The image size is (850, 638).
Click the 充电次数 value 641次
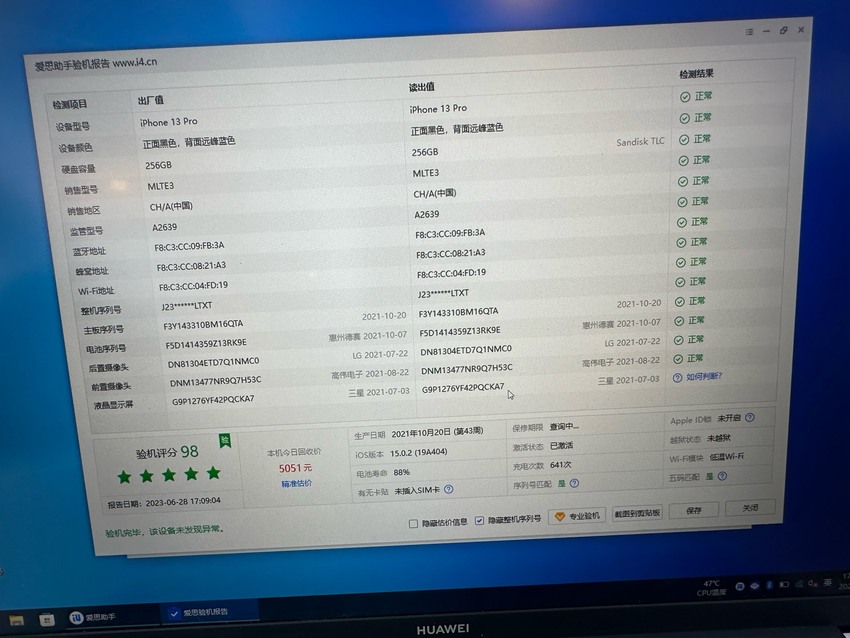pos(561,465)
